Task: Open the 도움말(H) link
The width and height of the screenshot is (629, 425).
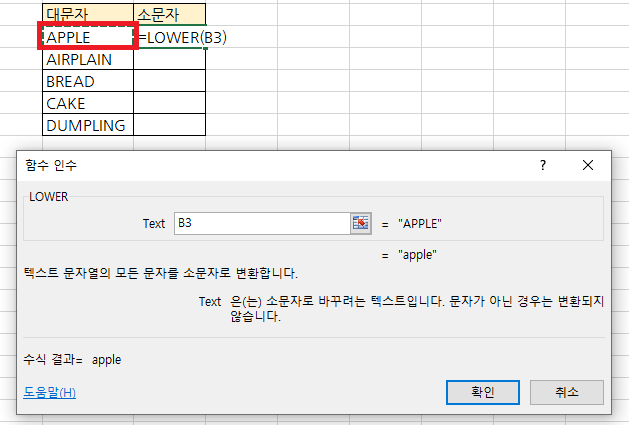Action: [49, 392]
